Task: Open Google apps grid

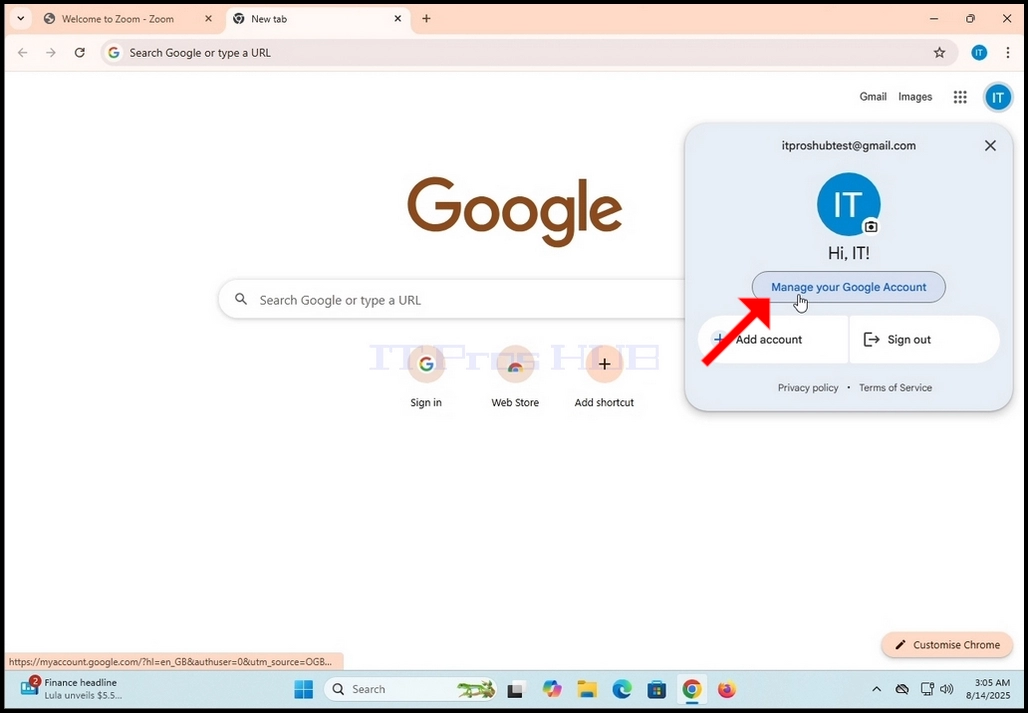Action: (x=960, y=97)
